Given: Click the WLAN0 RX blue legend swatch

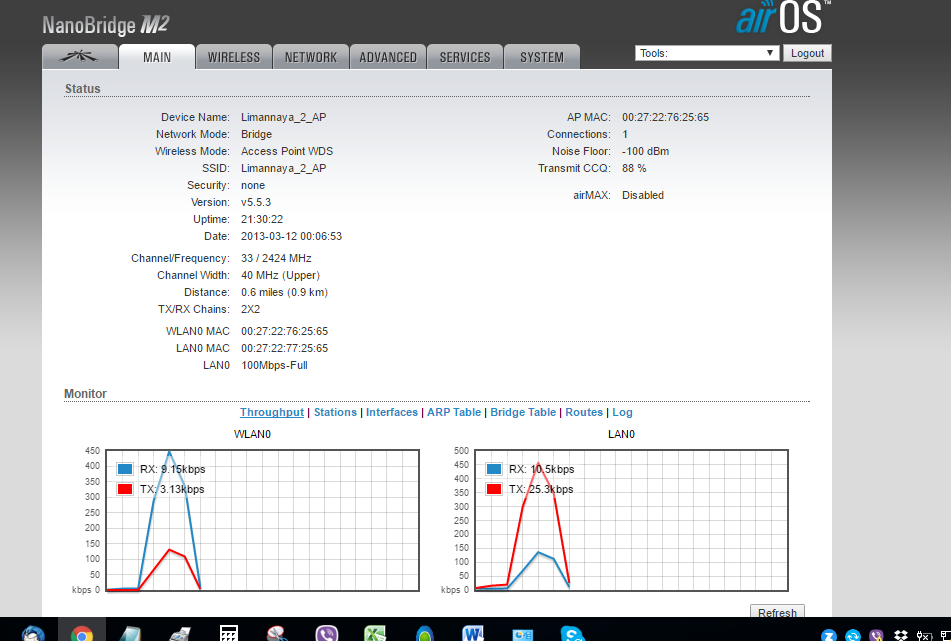Looking at the screenshot, I should [x=125, y=469].
